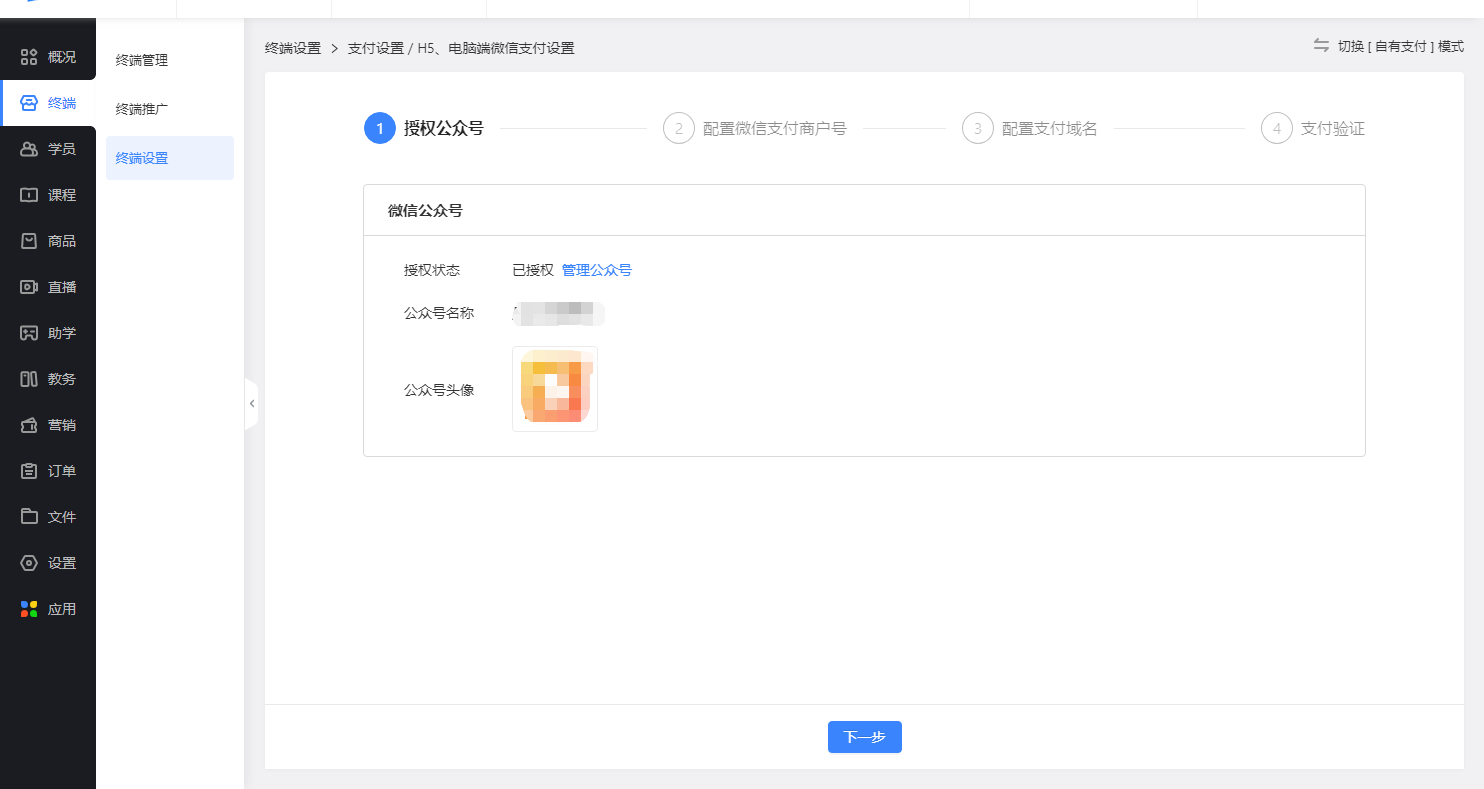Image resolution: width=1484 pixels, height=789 pixels.
Task: Select 终端推广 submenu item
Action: click(x=142, y=109)
